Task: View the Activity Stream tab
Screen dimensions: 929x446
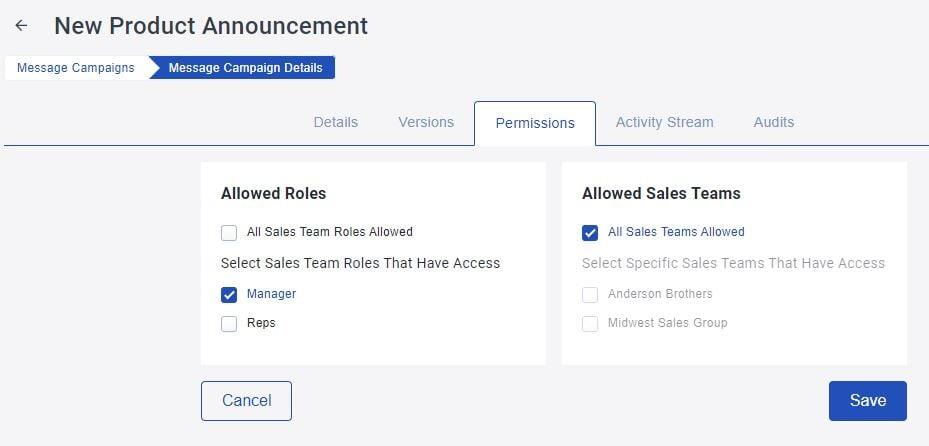Action: pyautogui.click(x=664, y=122)
